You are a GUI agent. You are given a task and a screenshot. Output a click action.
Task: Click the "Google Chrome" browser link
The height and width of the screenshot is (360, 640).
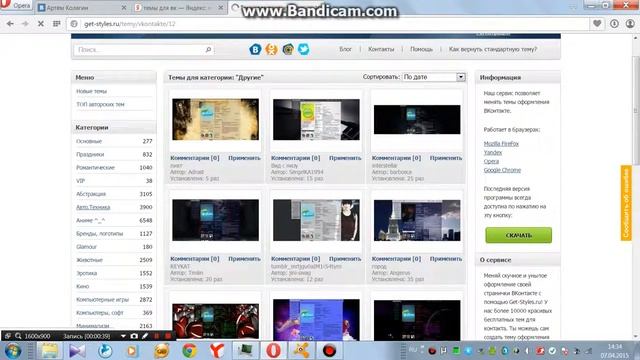coord(502,170)
